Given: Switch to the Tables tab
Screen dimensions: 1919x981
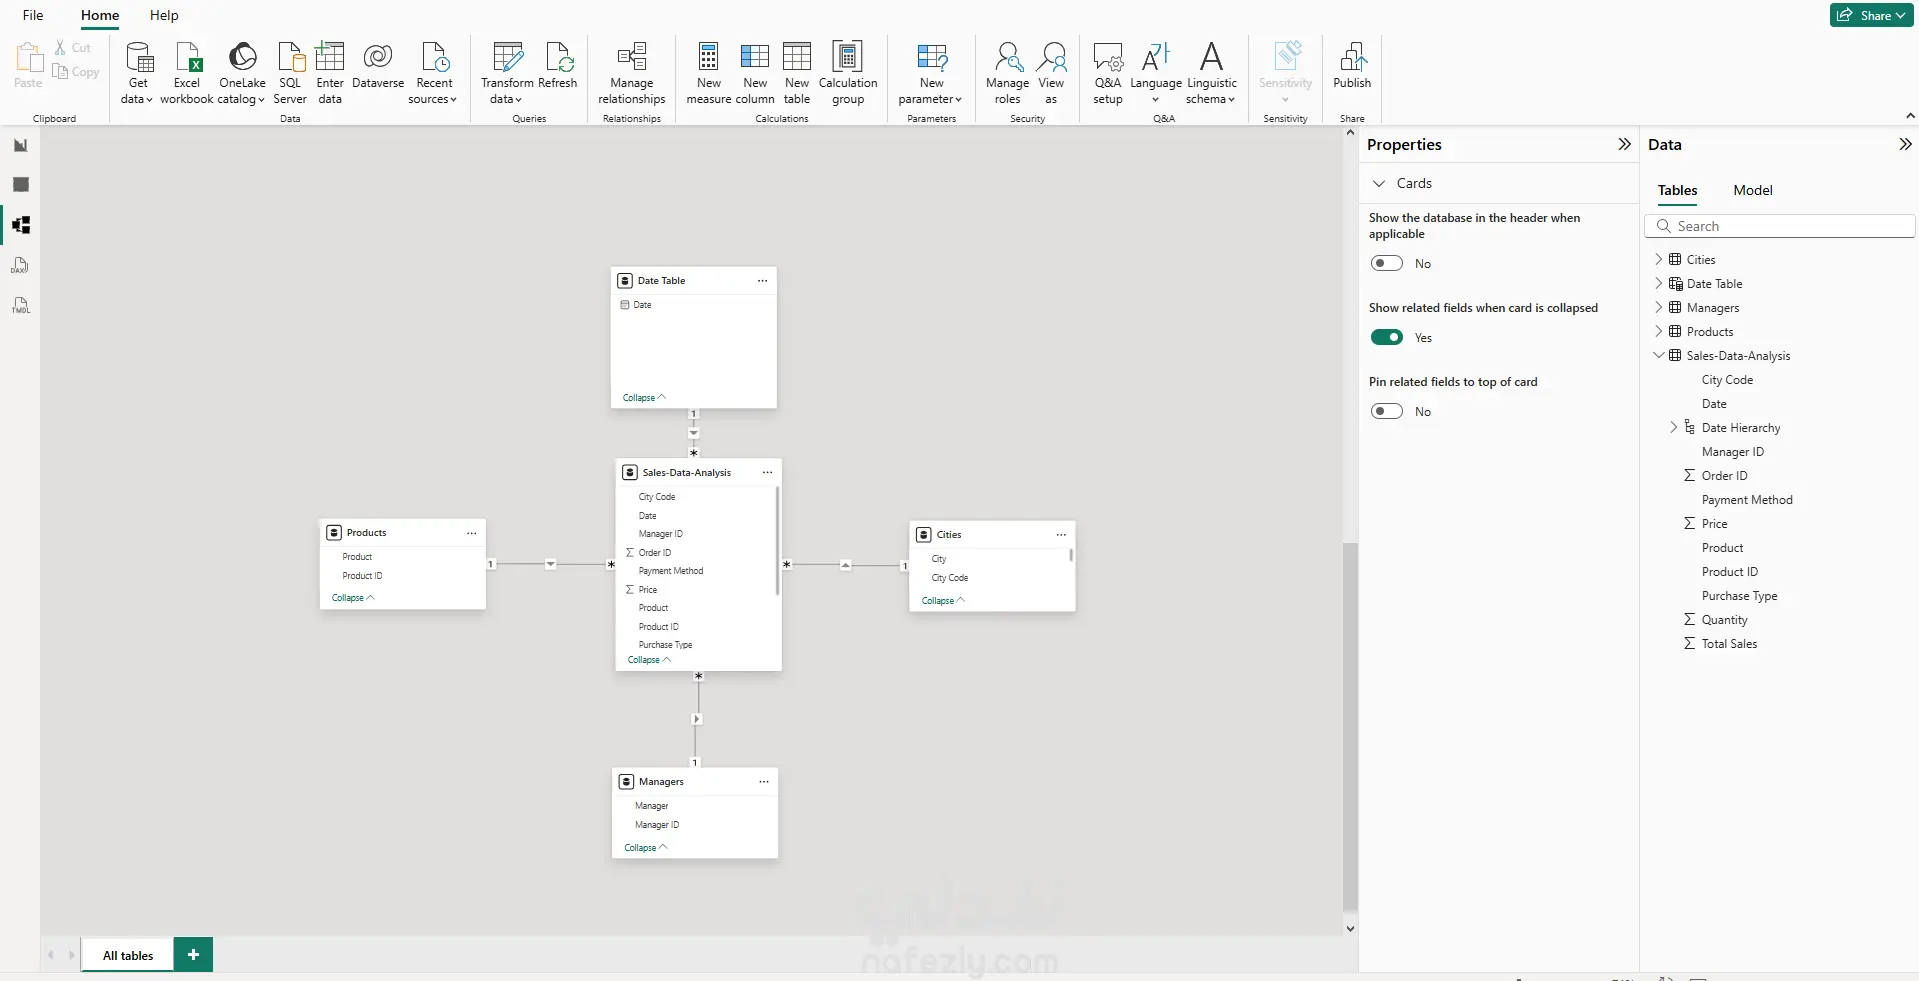Looking at the screenshot, I should (1677, 190).
